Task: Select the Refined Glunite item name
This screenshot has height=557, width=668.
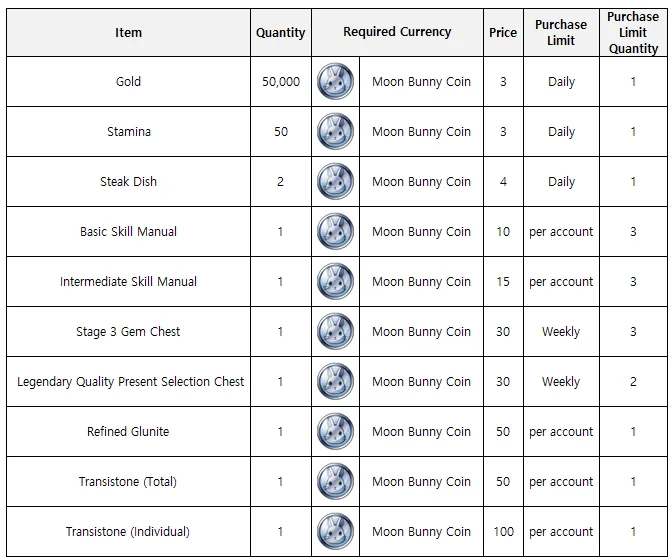Action: coord(128,432)
